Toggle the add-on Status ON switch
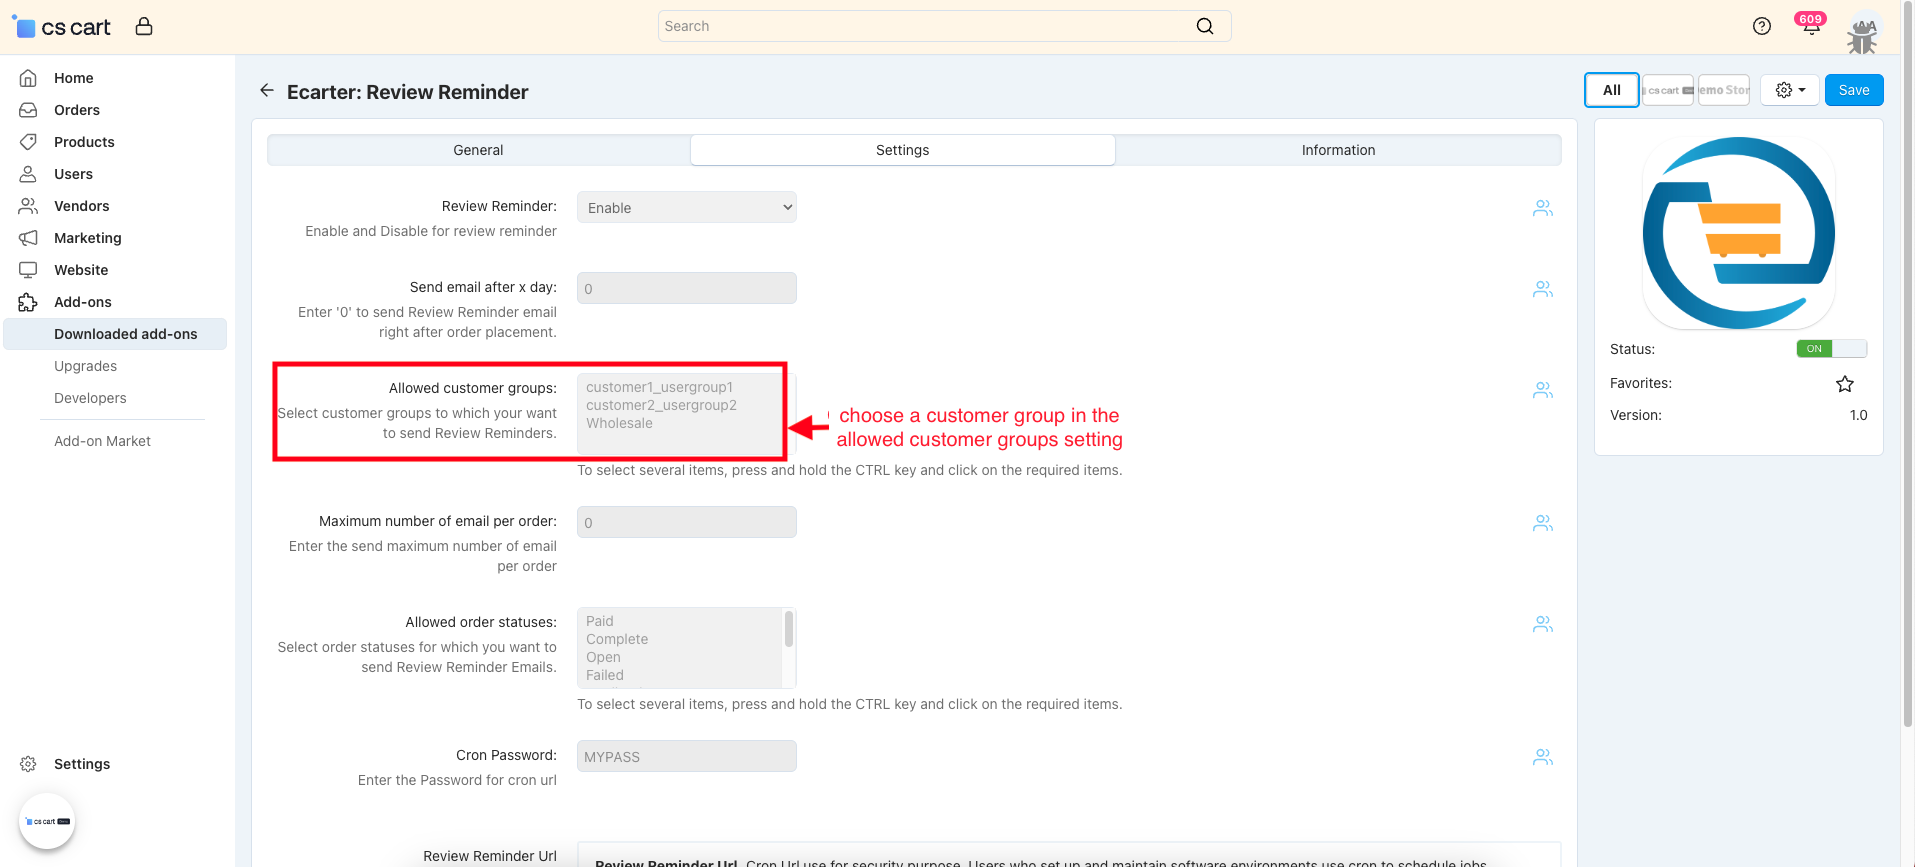 point(1831,349)
